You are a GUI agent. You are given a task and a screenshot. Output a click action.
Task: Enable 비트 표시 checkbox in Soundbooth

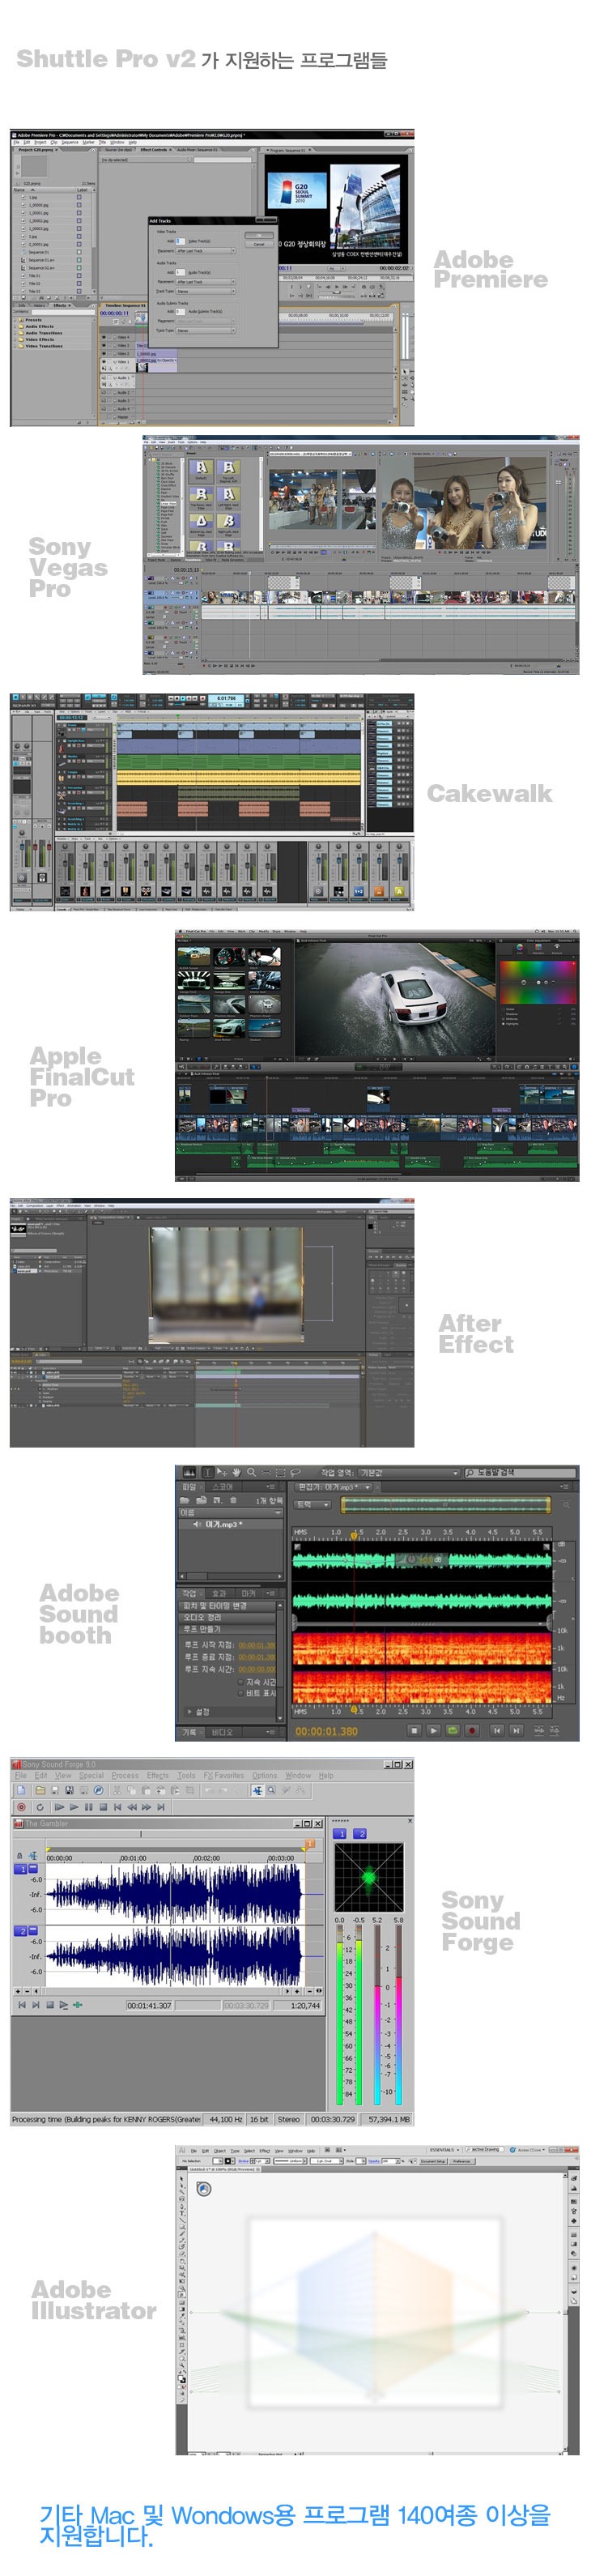[241, 1692]
